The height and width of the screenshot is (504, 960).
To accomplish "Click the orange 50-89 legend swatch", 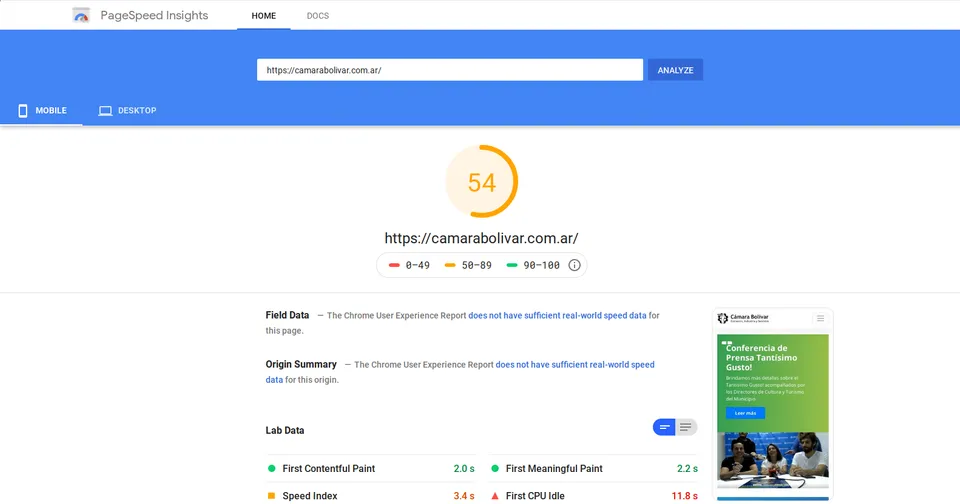I will 450,265.
